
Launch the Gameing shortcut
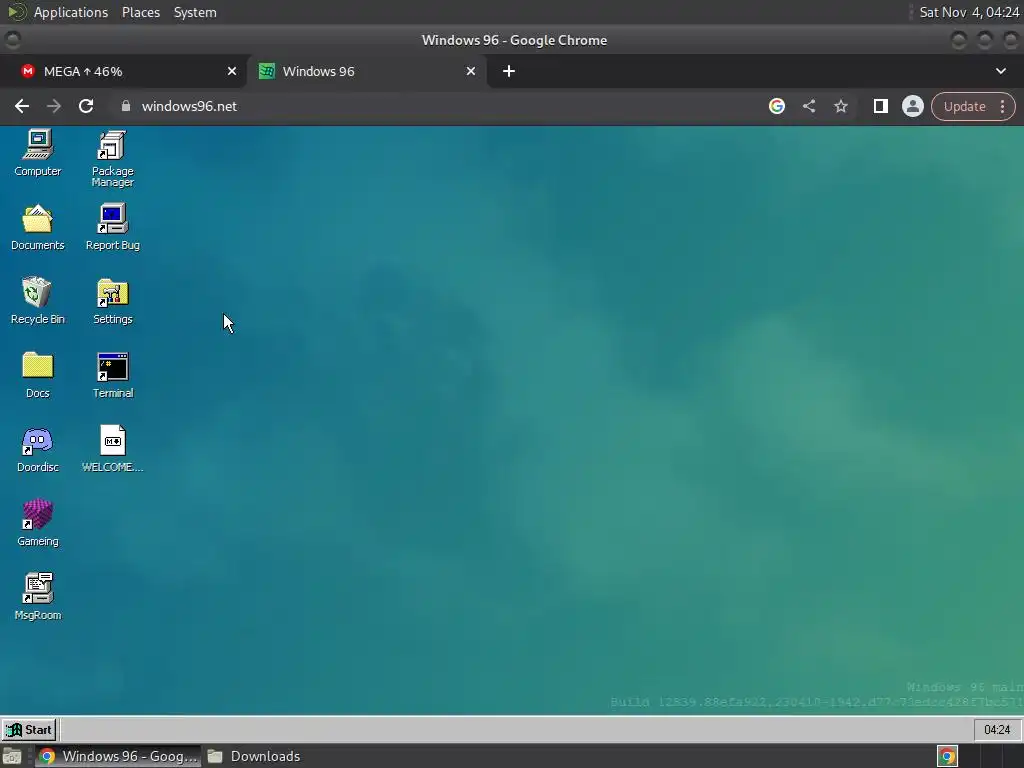pyautogui.click(x=38, y=523)
